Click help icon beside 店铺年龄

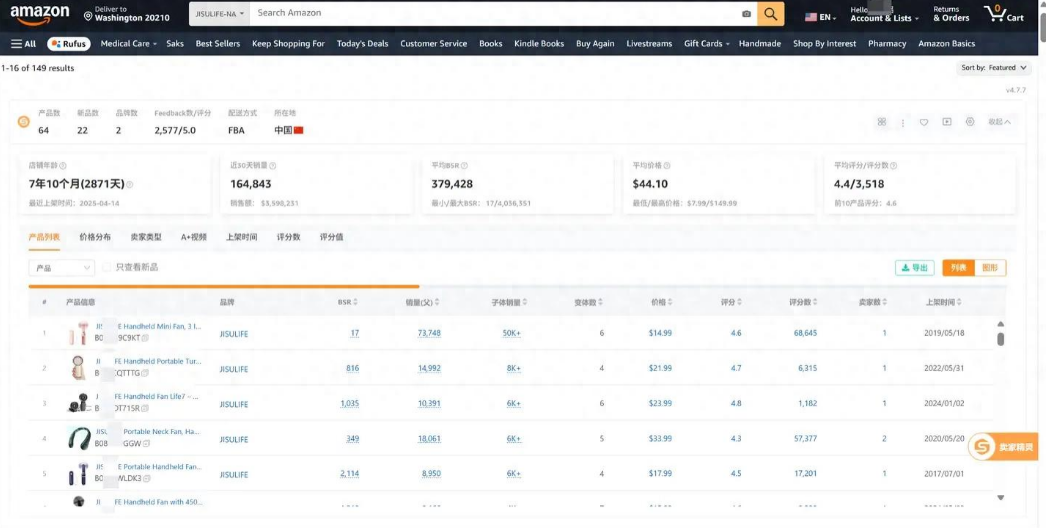[x=63, y=166]
